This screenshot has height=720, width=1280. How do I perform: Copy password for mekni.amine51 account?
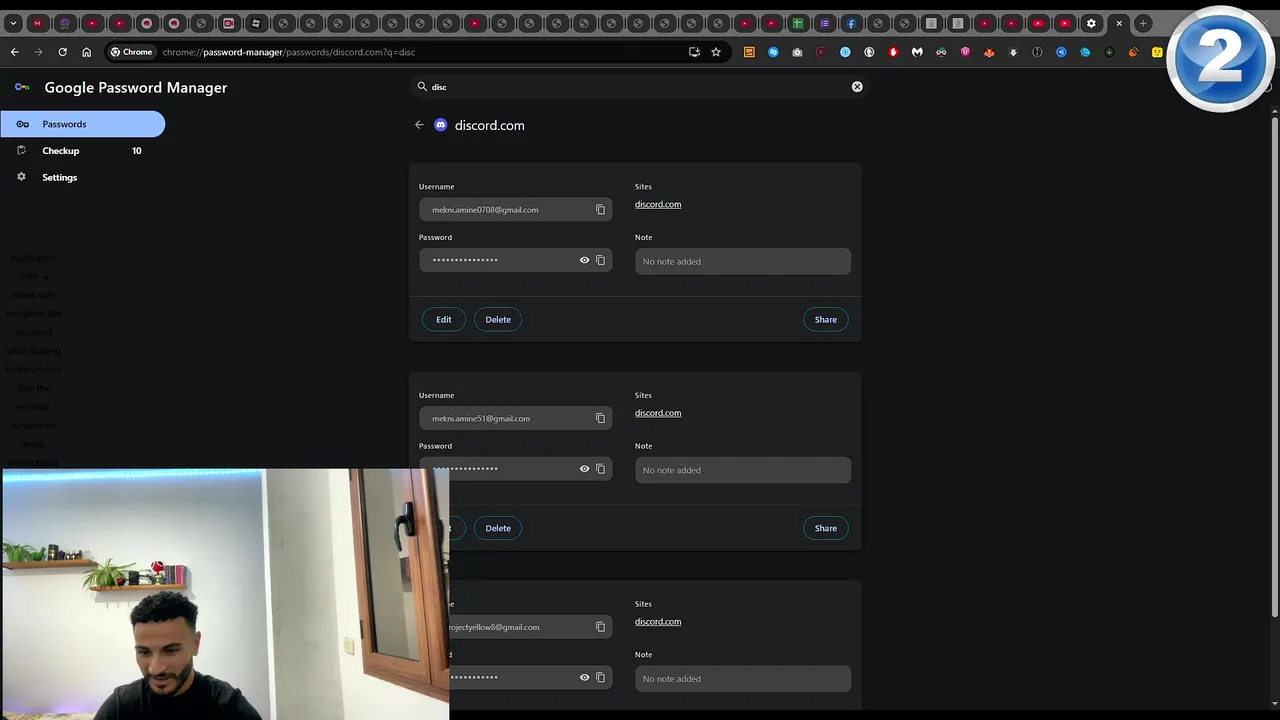point(600,469)
